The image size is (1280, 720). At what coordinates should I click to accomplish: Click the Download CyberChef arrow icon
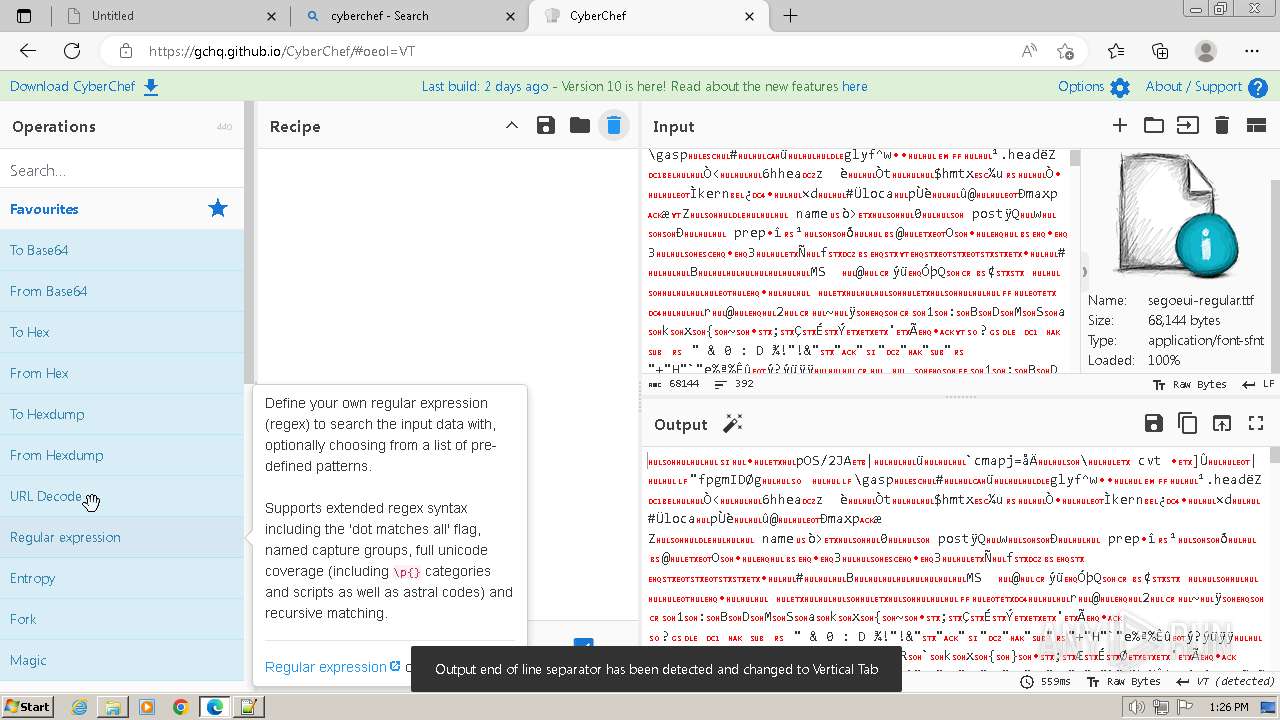pos(151,87)
